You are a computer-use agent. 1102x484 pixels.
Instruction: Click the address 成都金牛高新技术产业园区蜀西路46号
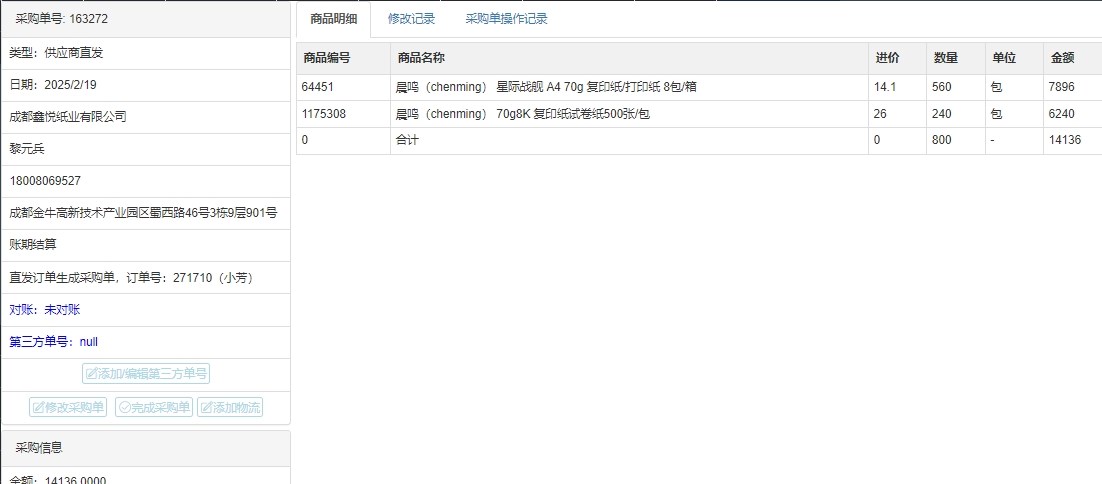coord(143,213)
